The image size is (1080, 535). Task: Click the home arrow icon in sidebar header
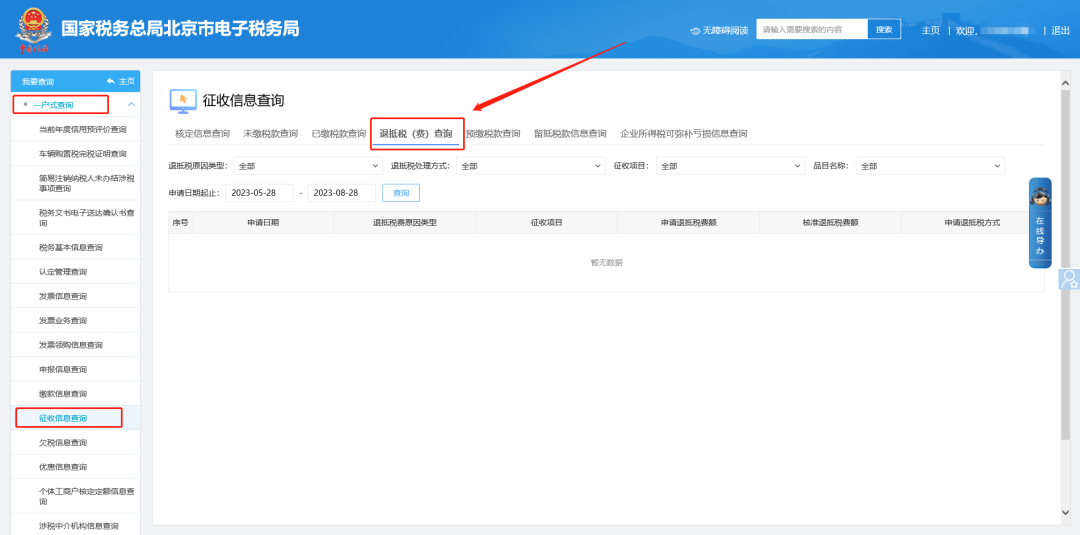(x=110, y=81)
